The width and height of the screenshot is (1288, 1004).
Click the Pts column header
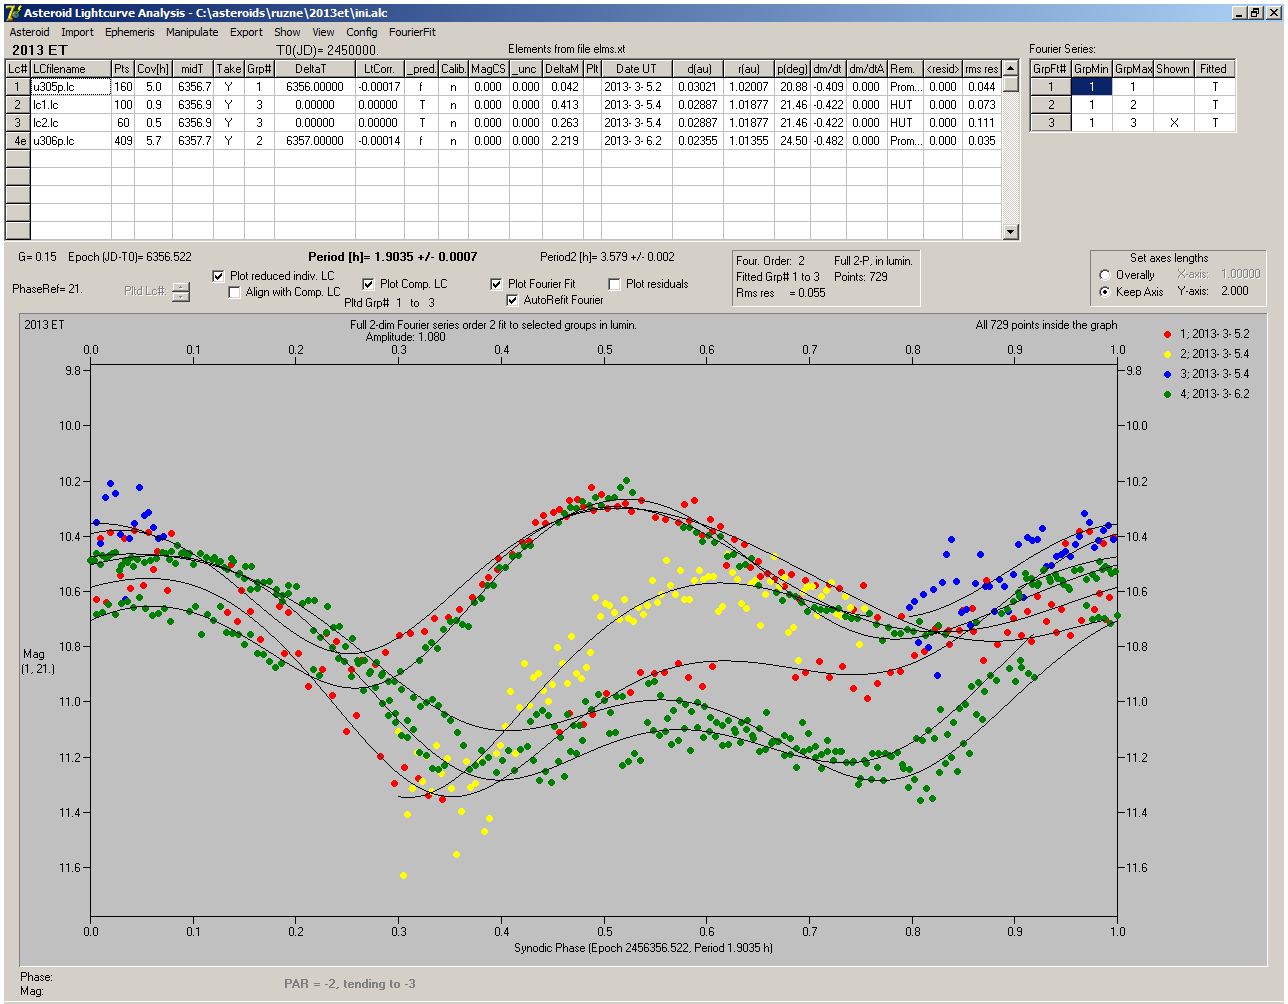point(122,69)
